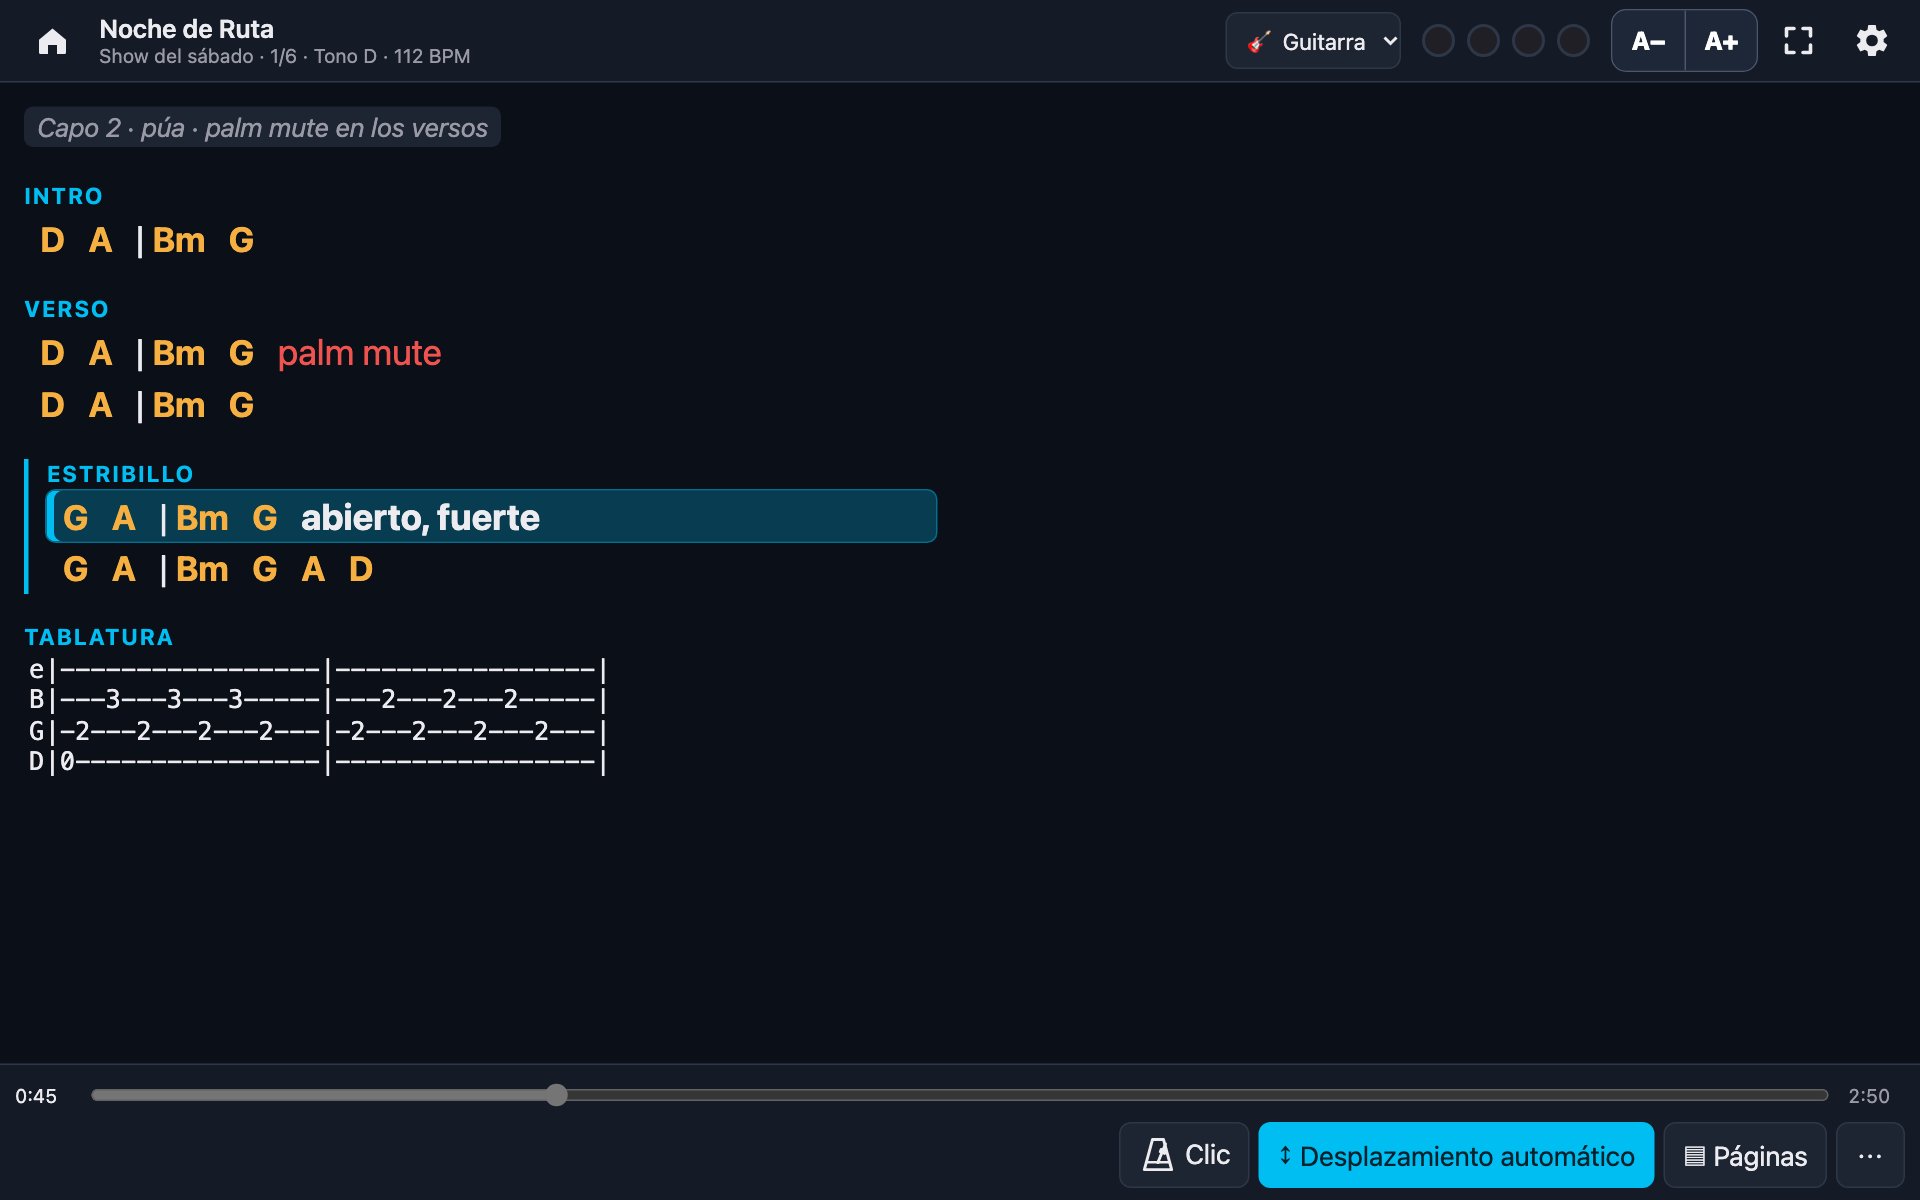
Task: Toggle the Clic metronome
Action: click(1184, 1155)
